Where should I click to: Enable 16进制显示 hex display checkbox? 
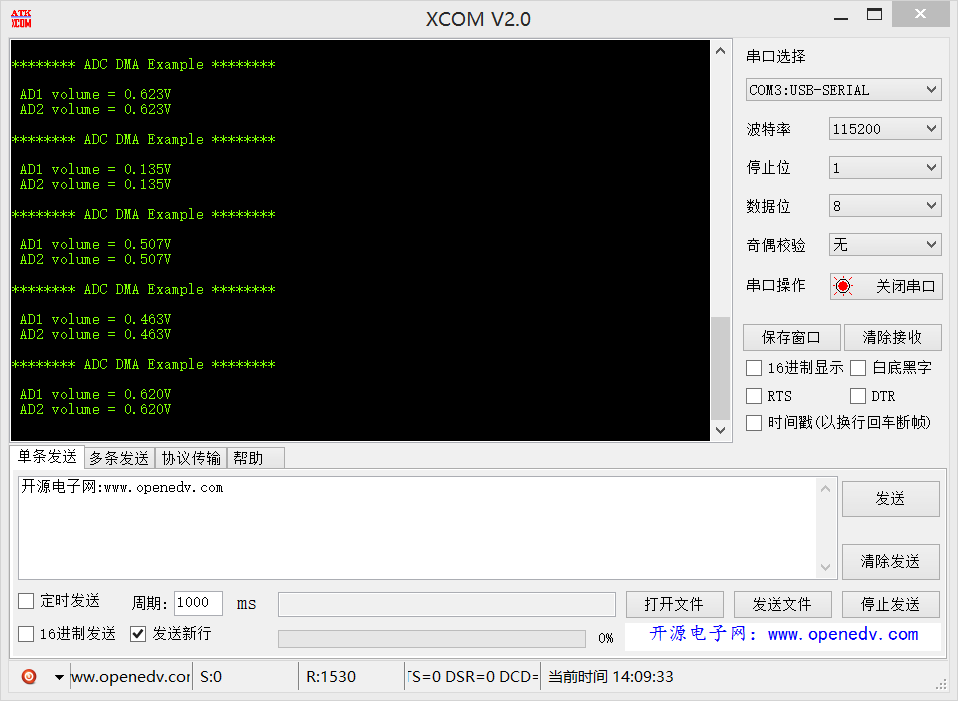tap(754, 368)
